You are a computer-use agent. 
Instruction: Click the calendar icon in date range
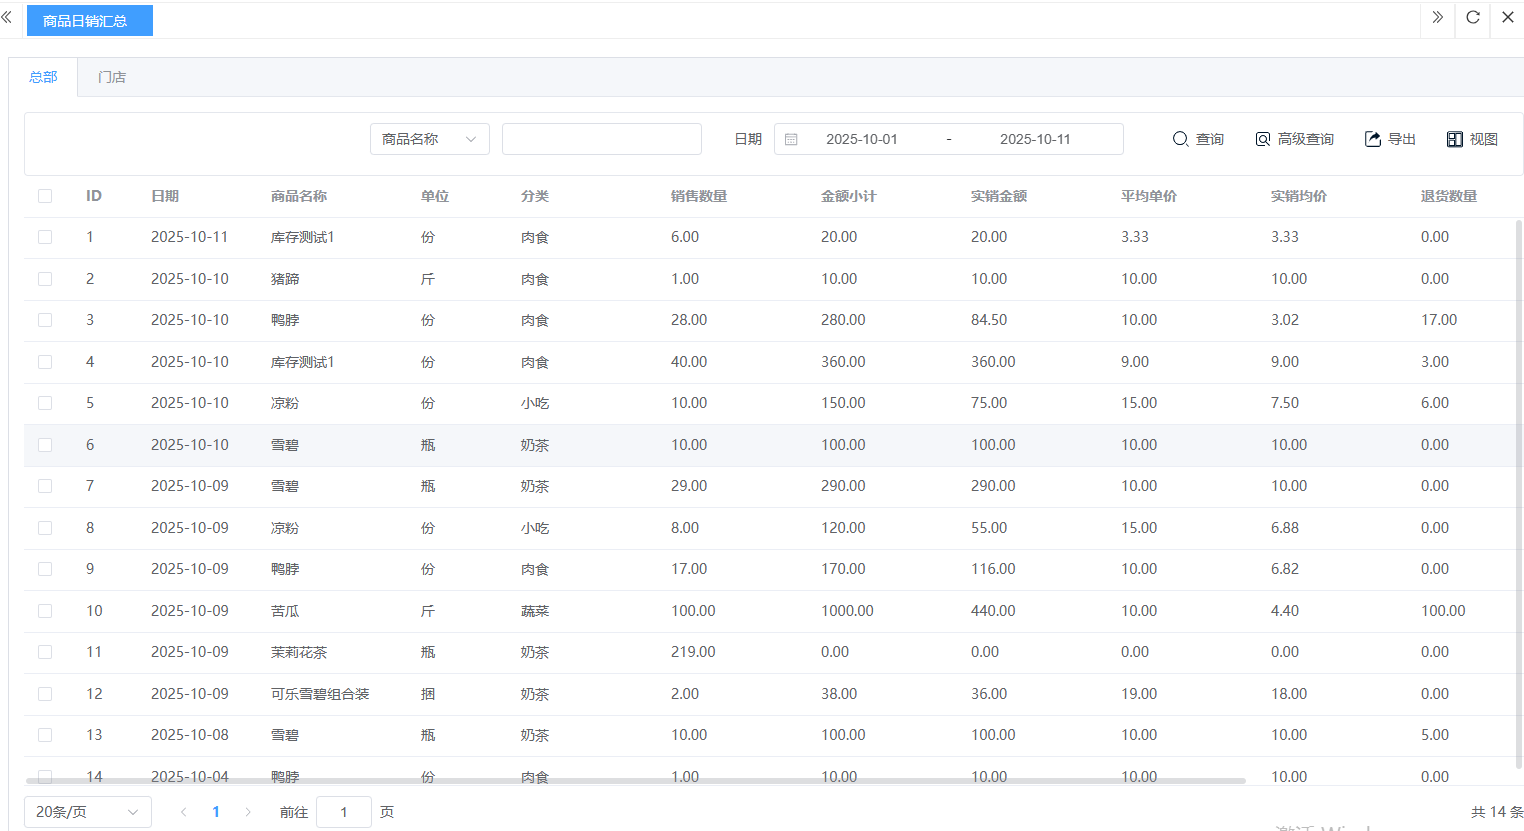[791, 139]
